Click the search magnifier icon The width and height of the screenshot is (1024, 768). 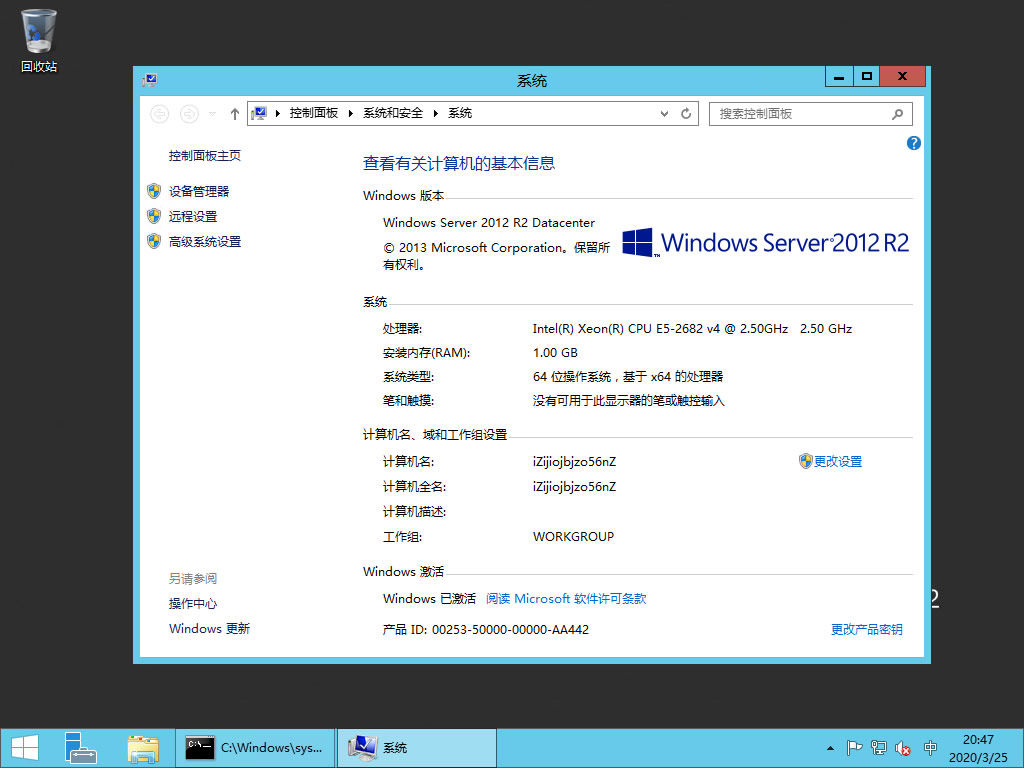898,114
